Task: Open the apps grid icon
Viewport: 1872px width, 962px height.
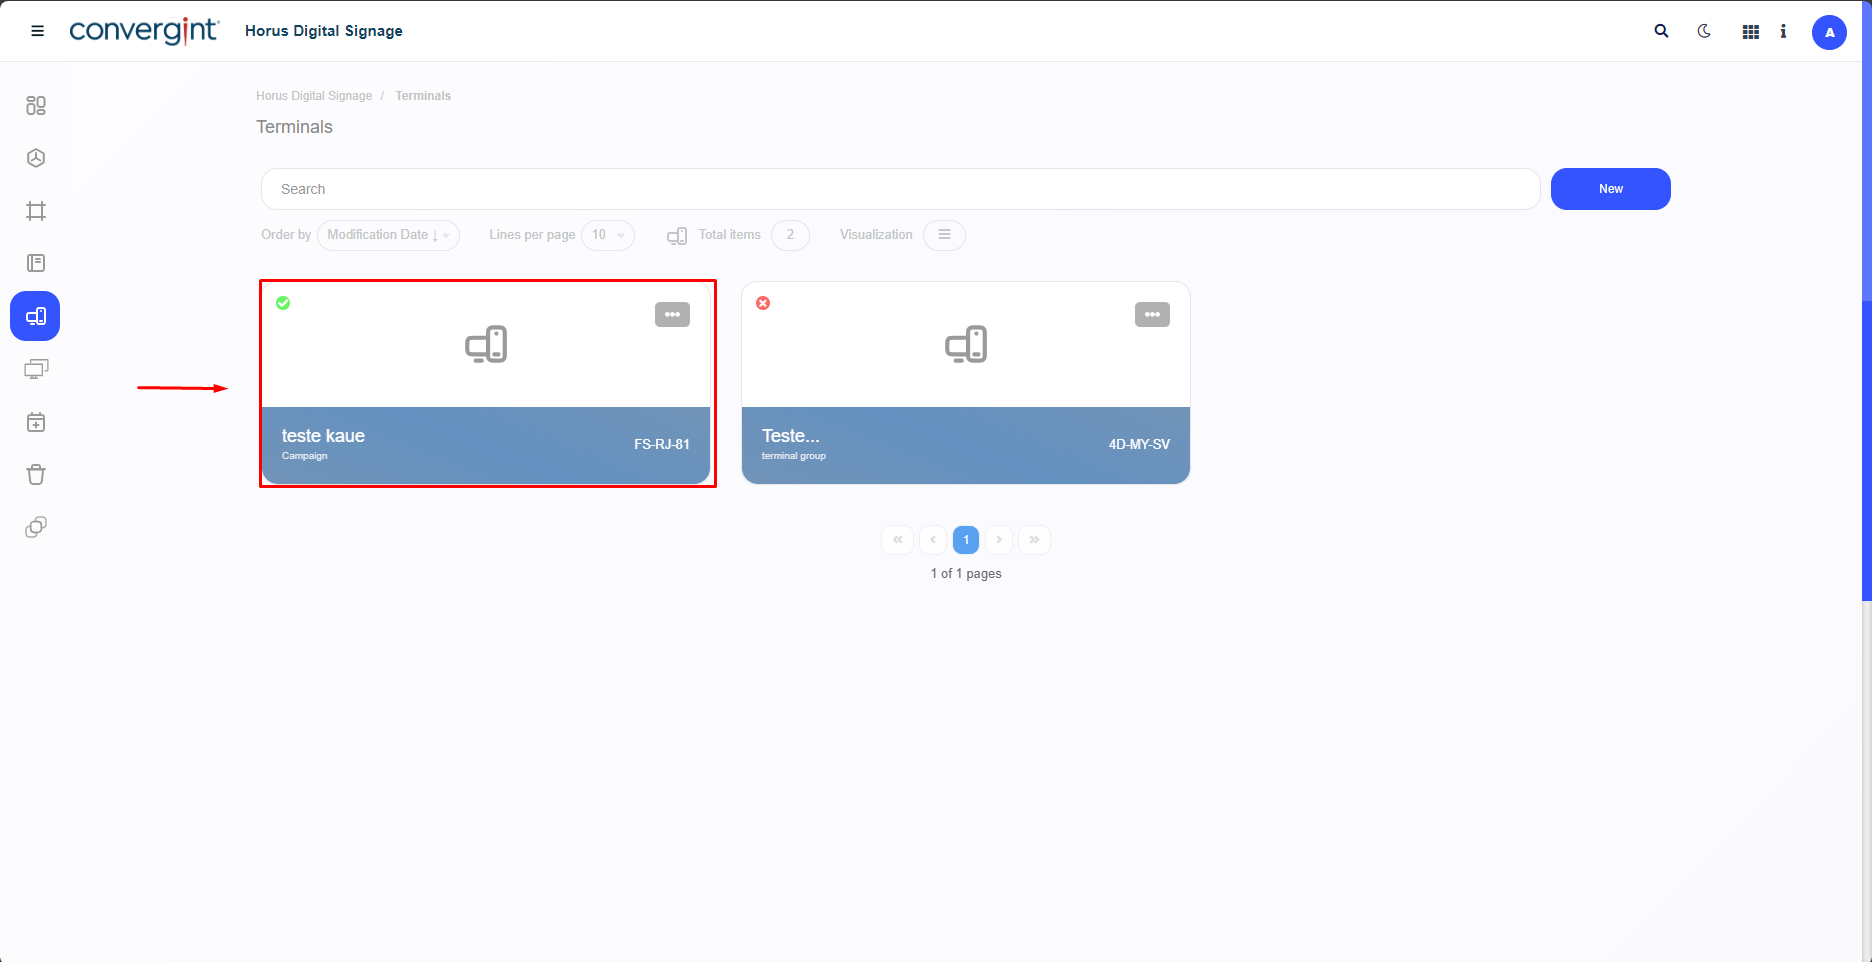Action: click(1750, 32)
